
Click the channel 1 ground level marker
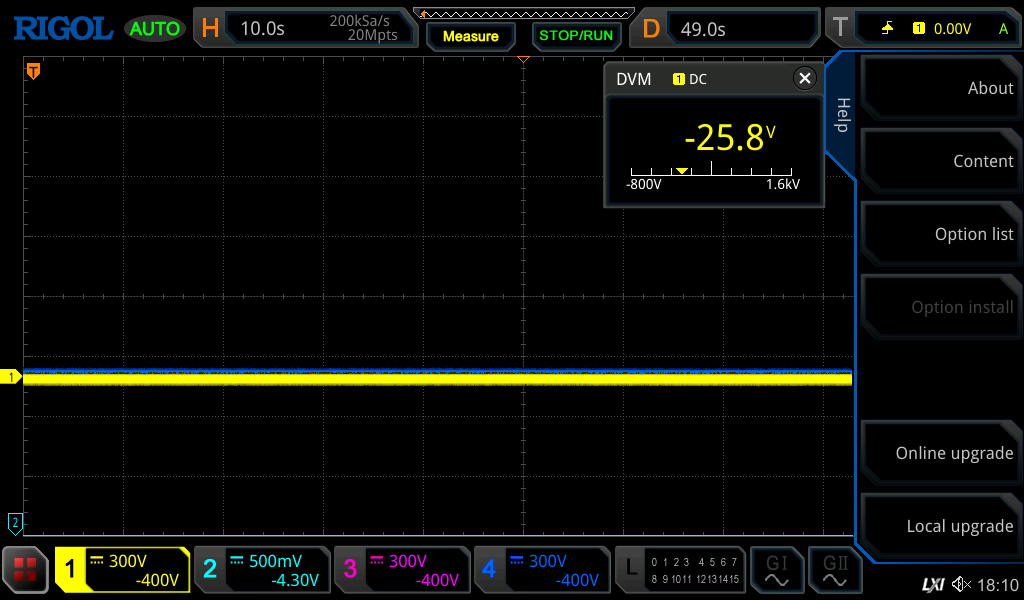[12, 377]
